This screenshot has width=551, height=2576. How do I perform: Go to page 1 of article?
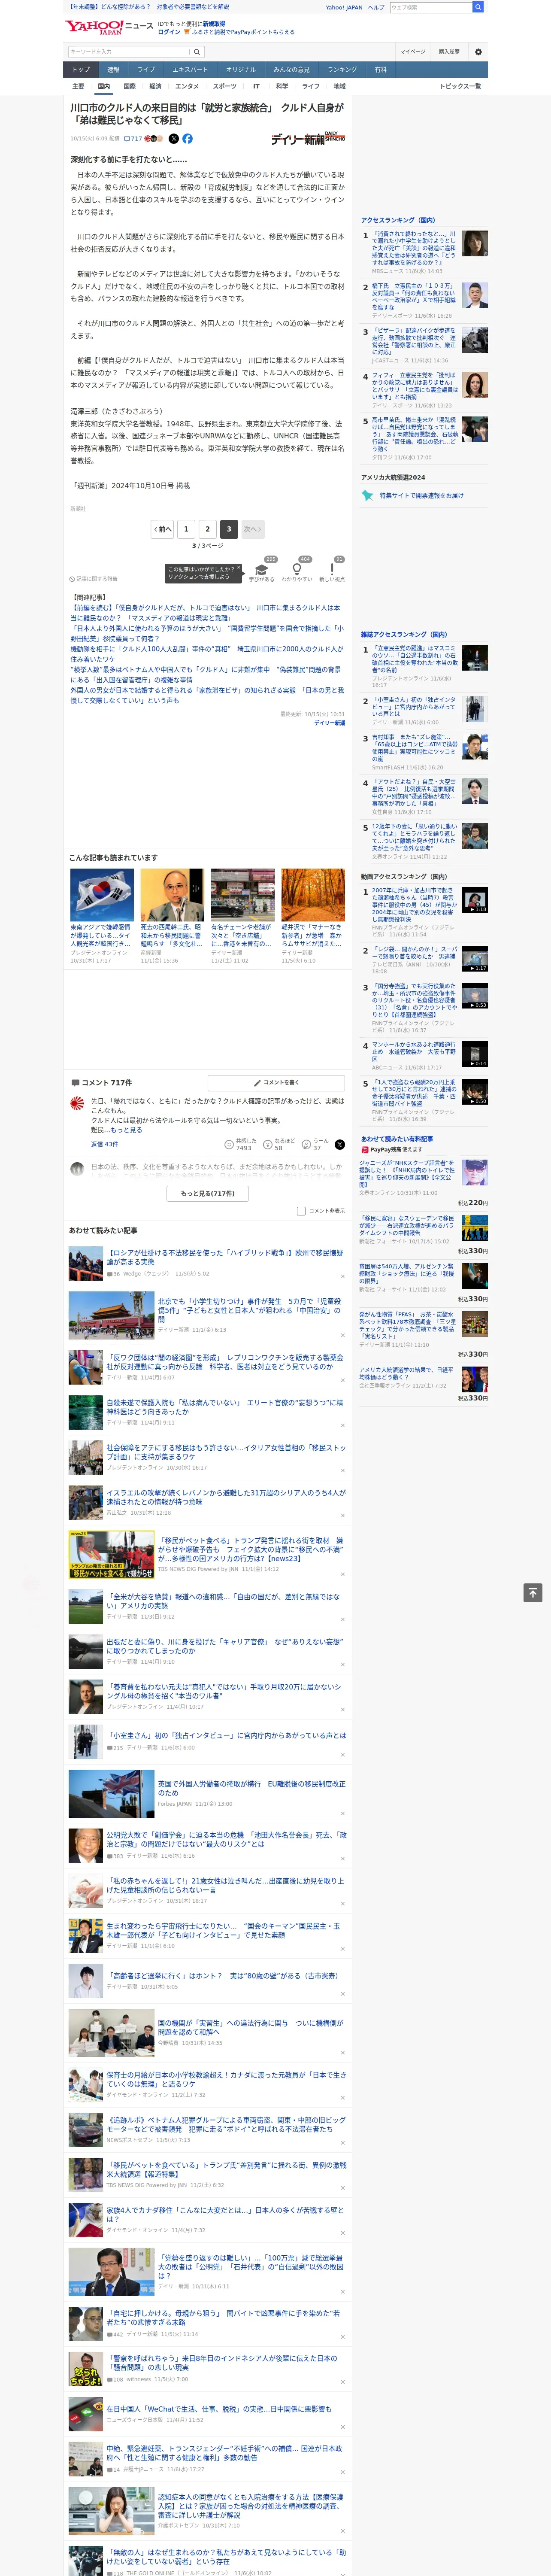[x=186, y=529]
